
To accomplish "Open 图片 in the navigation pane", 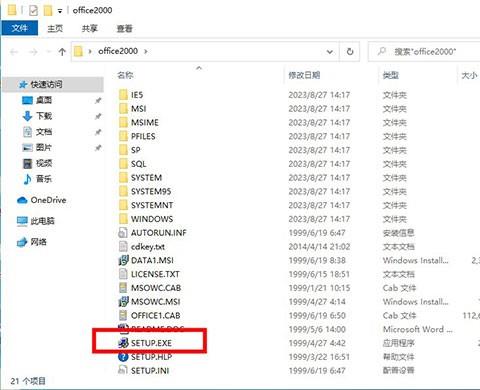I will 44,147.
